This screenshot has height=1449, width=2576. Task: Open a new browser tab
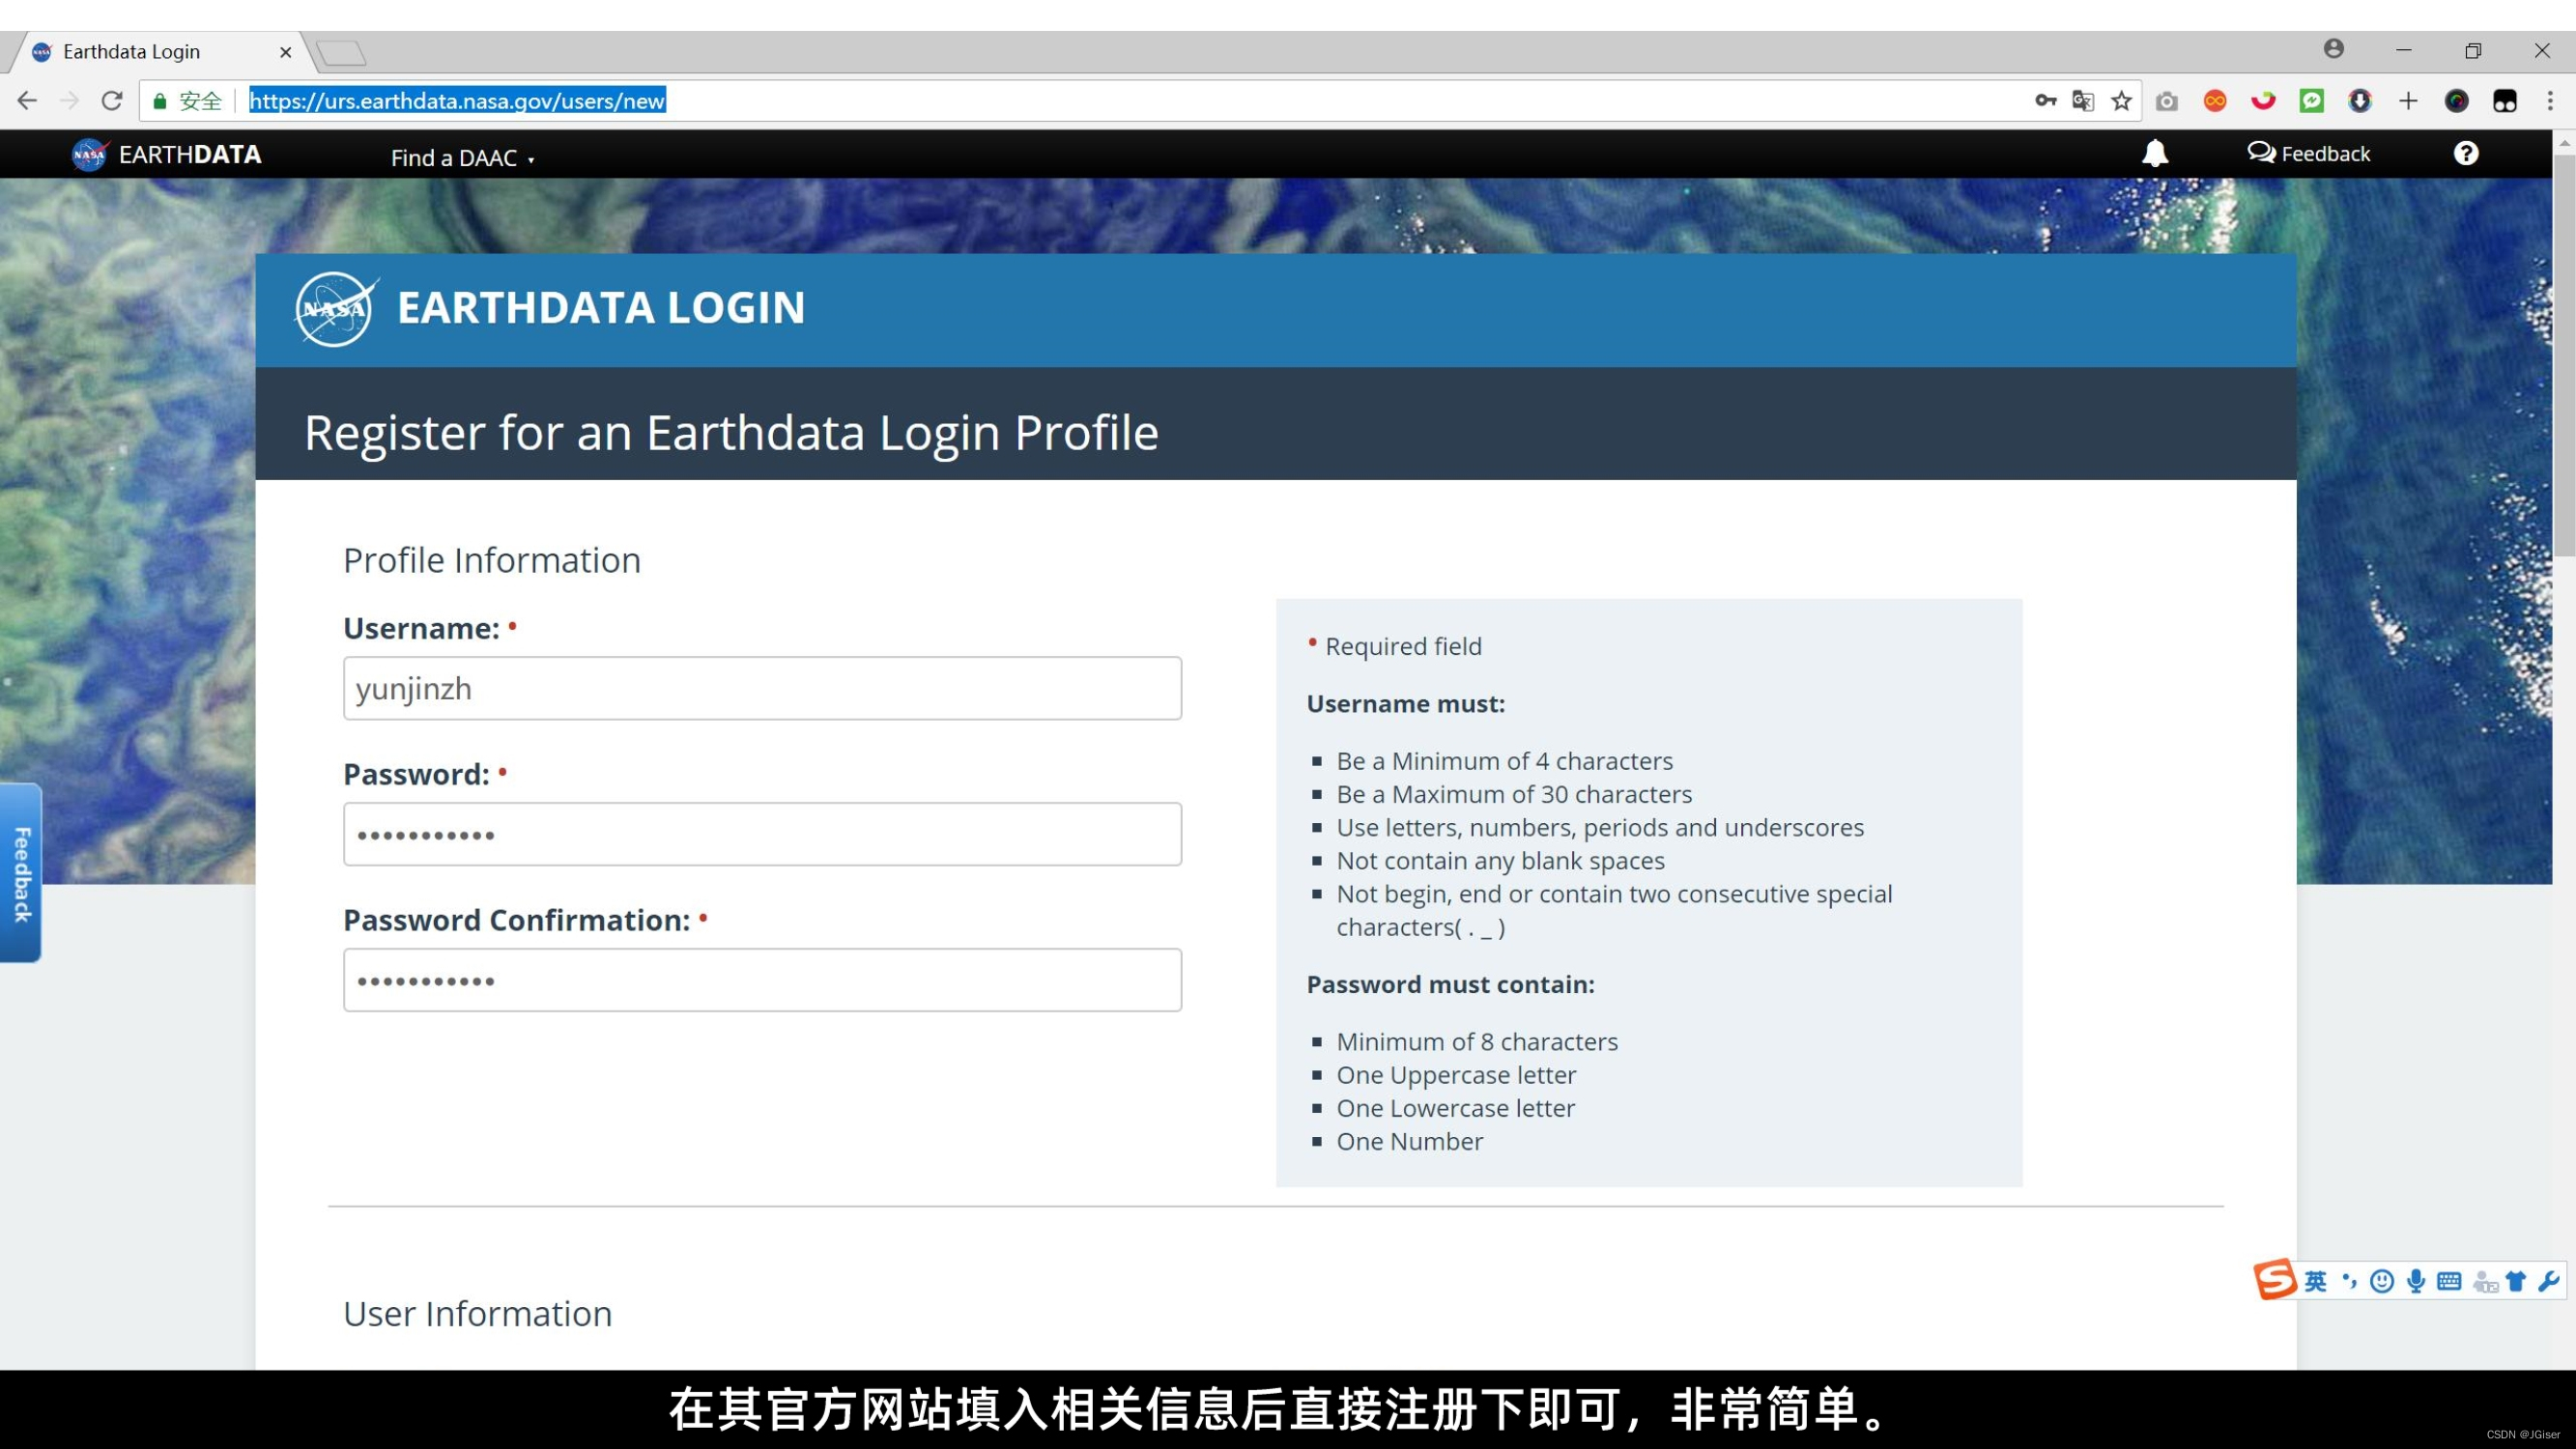[x=341, y=52]
